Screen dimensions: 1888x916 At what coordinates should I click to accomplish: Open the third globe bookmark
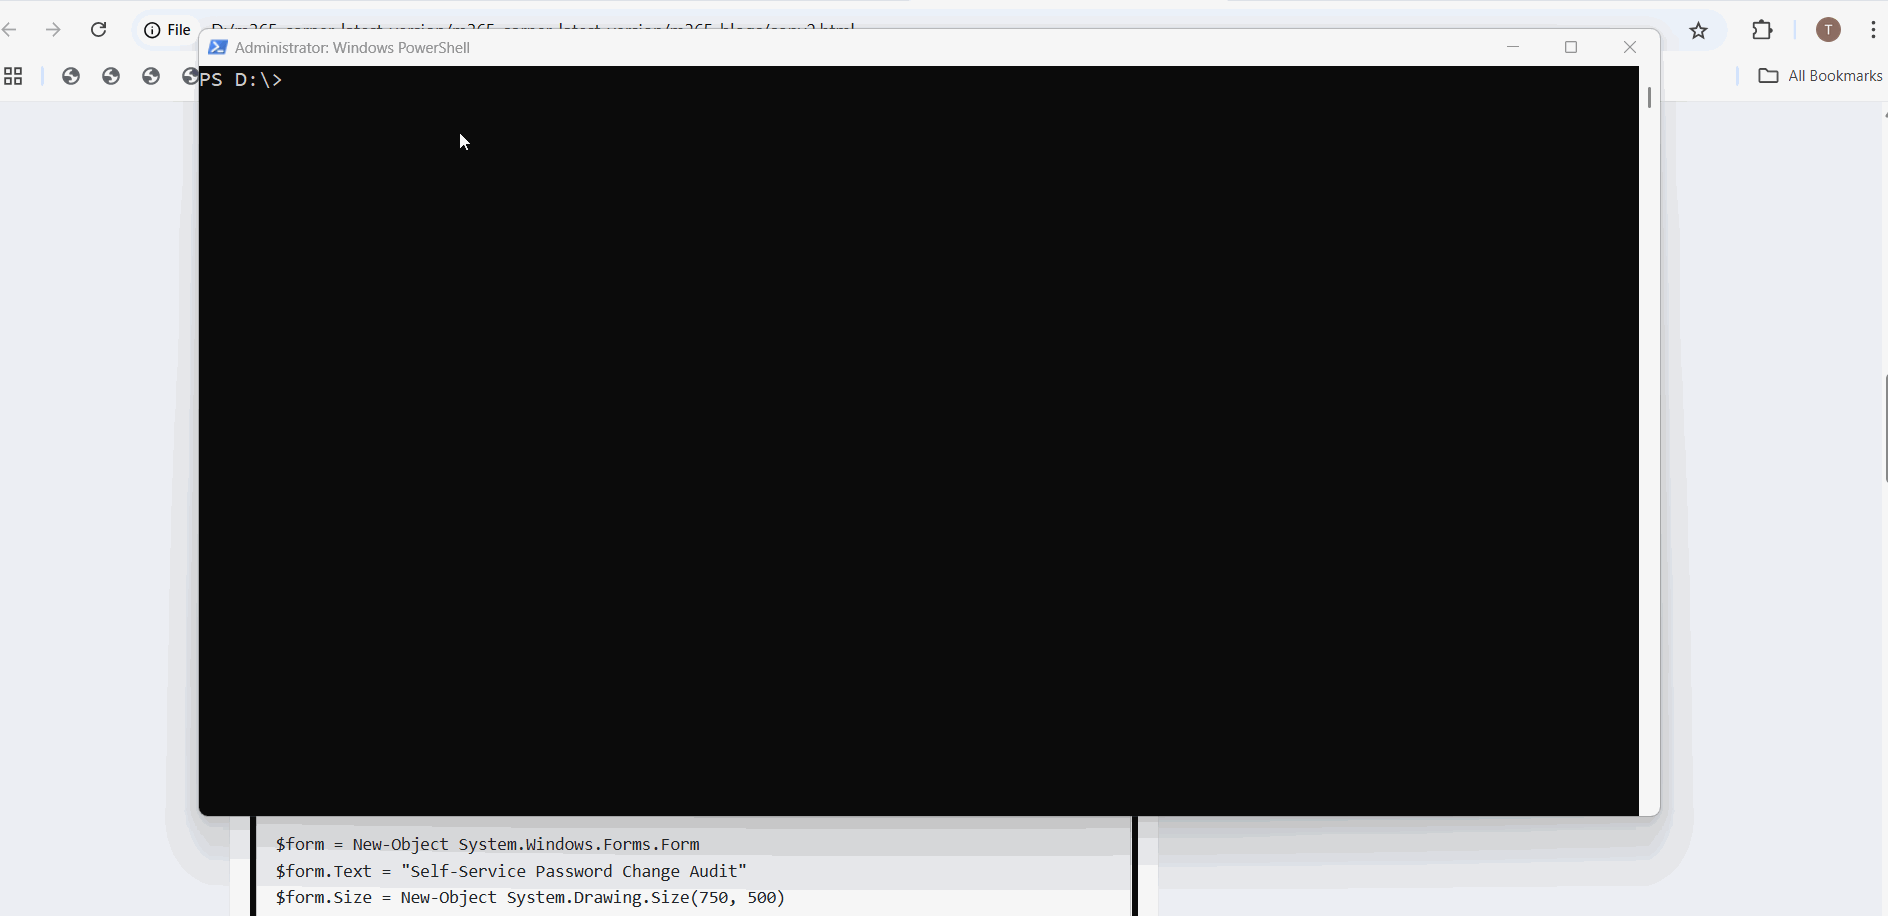click(151, 76)
